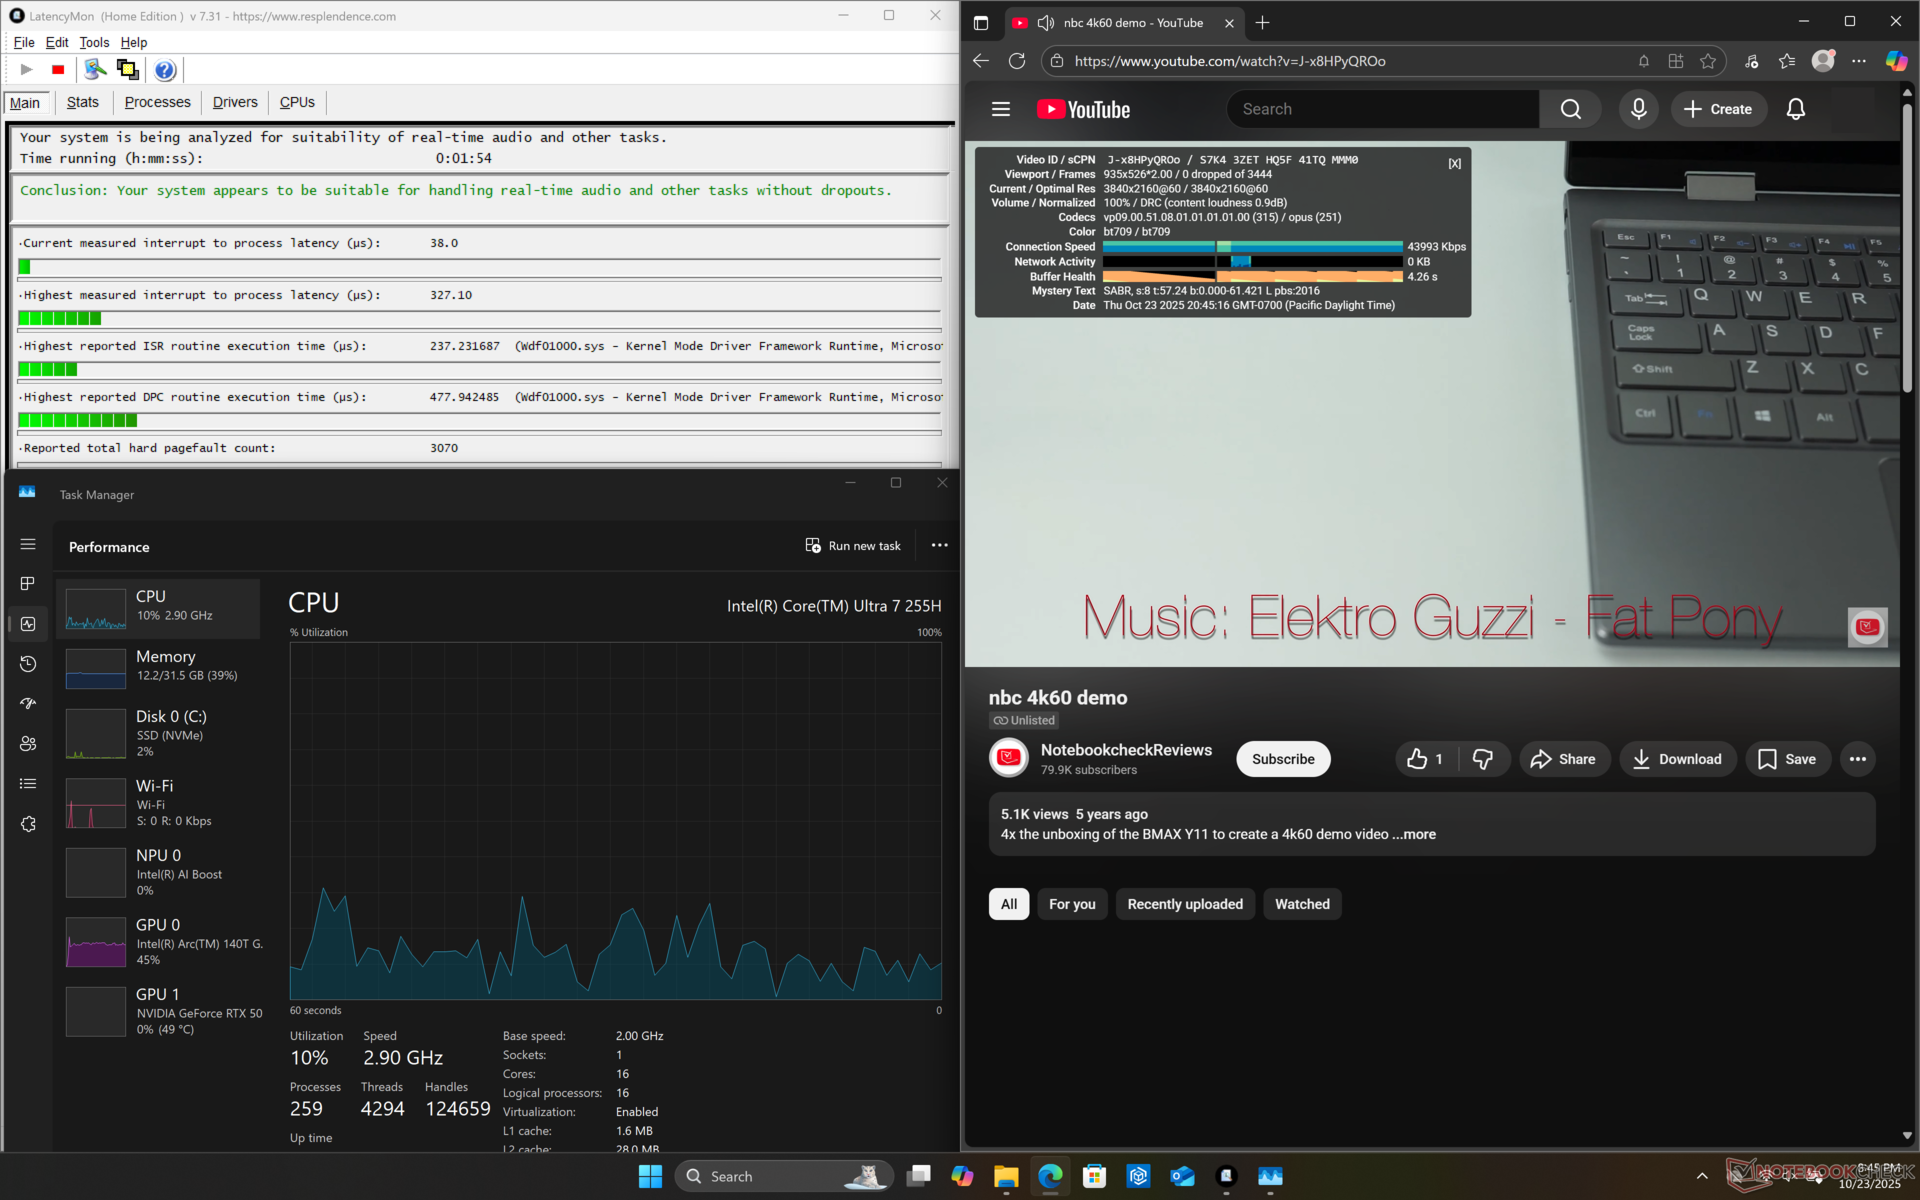Switch to the Drivers tab in LatencyMon
This screenshot has width=1920, height=1200.
click(x=235, y=102)
